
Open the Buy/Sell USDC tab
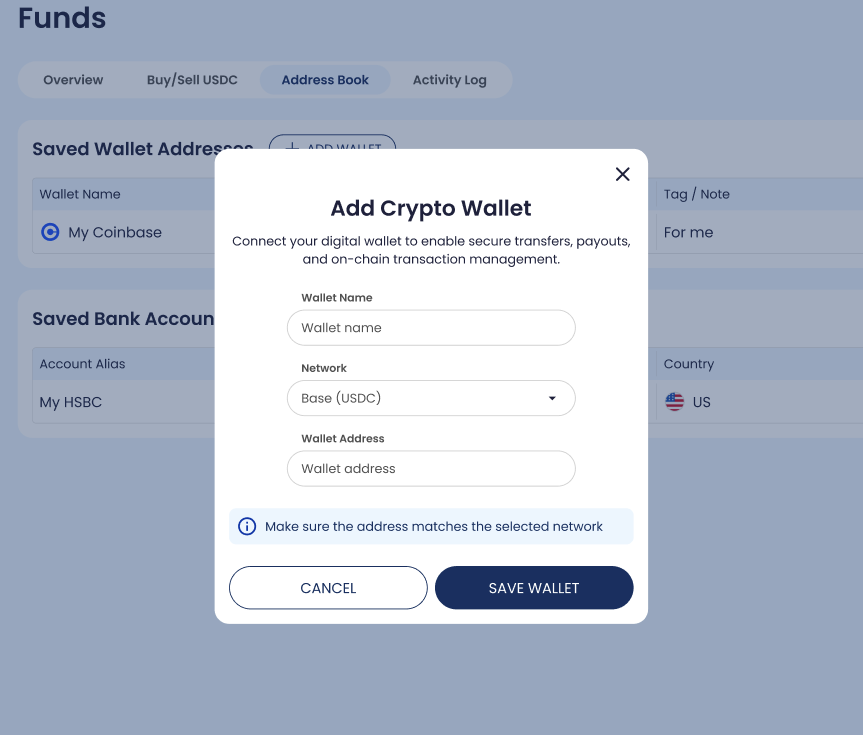pyautogui.click(x=192, y=80)
